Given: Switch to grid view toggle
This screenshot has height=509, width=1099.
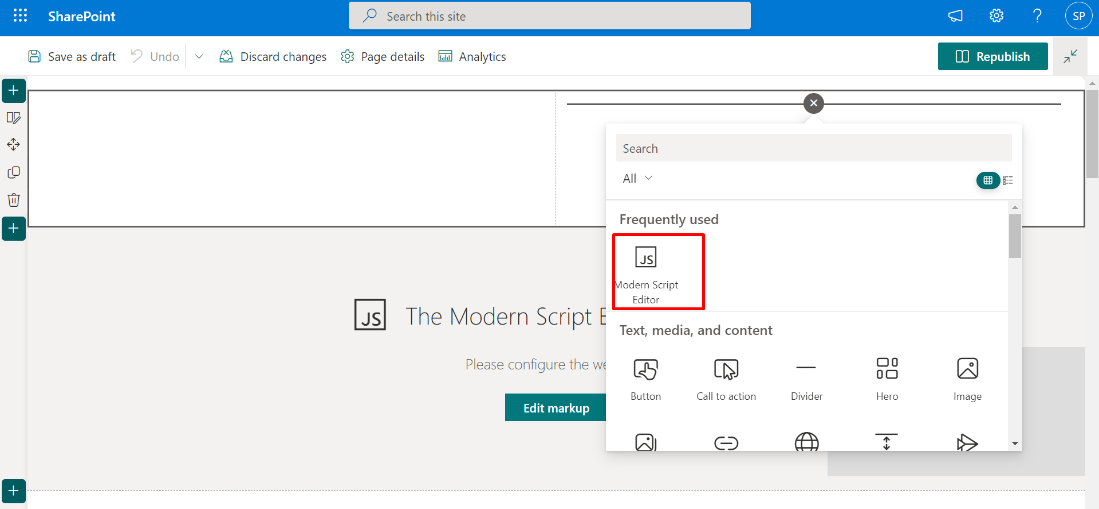Looking at the screenshot, I should coord(988,180).
